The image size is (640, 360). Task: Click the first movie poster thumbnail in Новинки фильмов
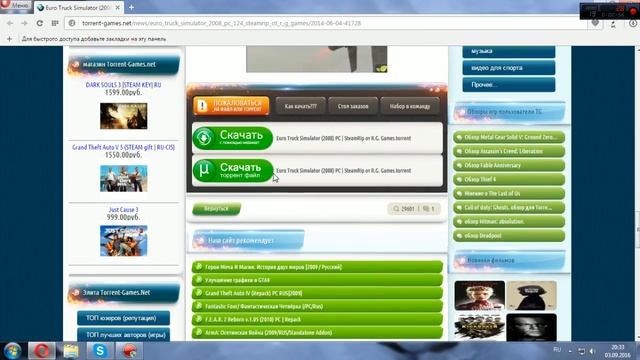tap(480, 296)
